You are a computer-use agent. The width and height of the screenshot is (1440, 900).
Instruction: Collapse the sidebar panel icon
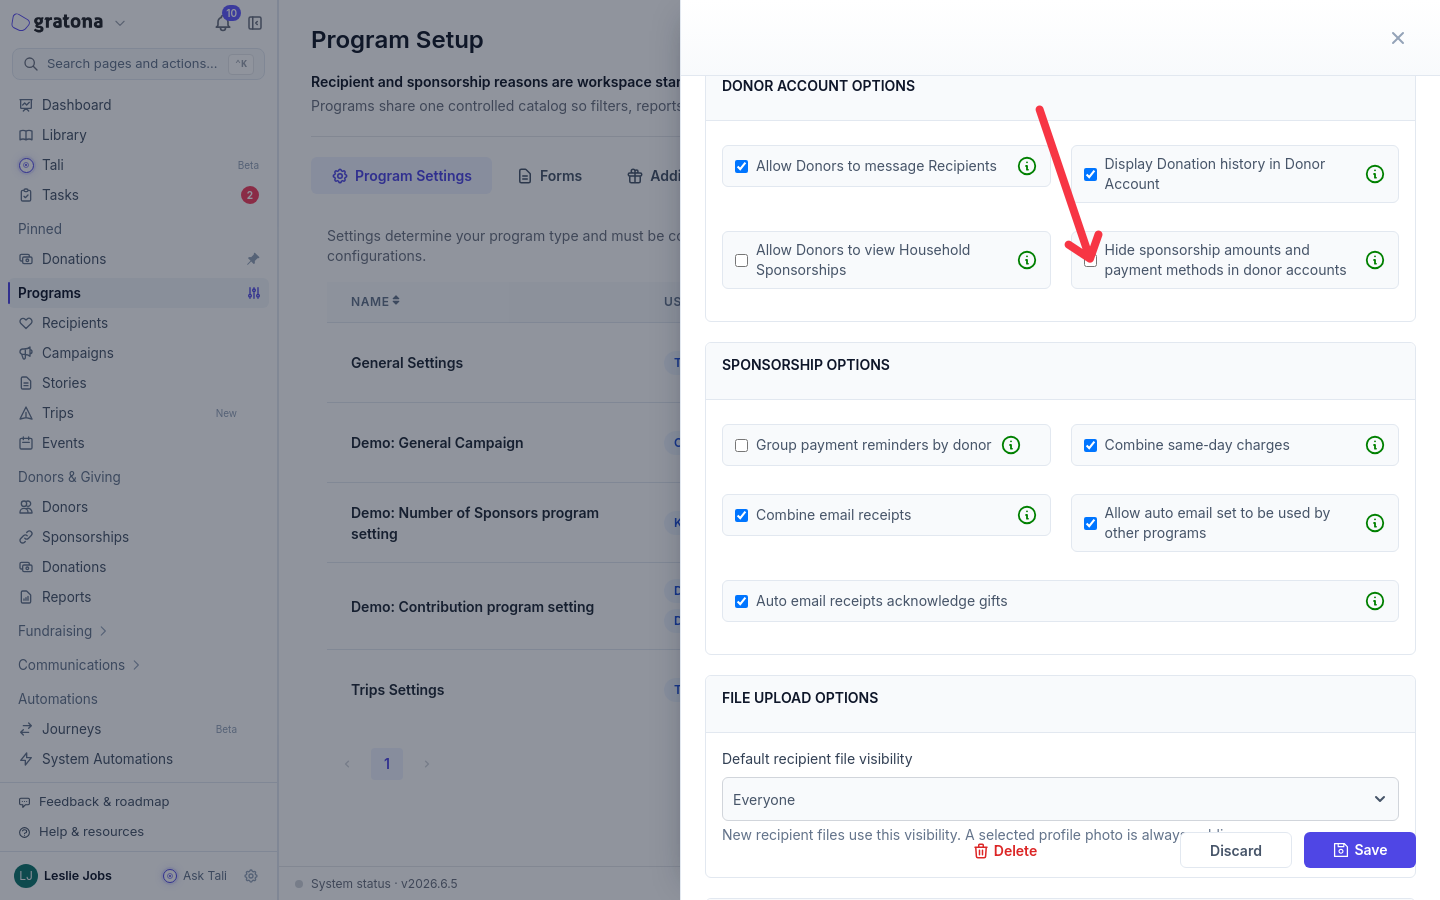pos(255,23)
